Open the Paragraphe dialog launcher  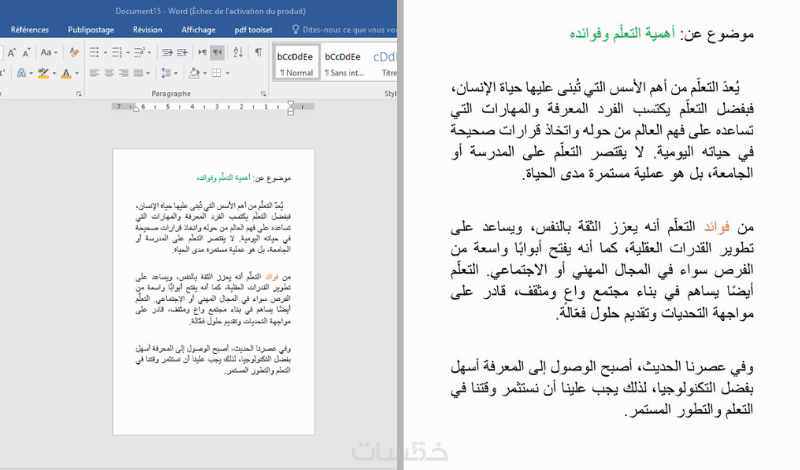pos(263,94)
